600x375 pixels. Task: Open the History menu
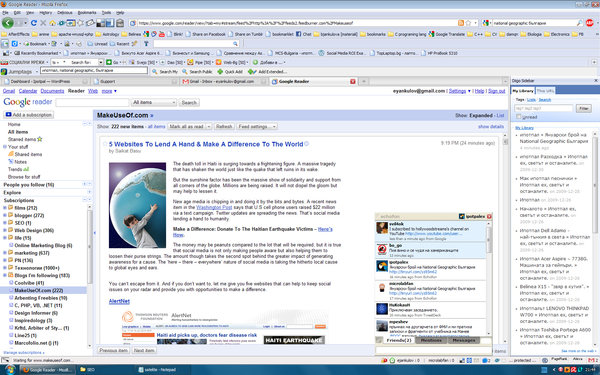(46, 13)
